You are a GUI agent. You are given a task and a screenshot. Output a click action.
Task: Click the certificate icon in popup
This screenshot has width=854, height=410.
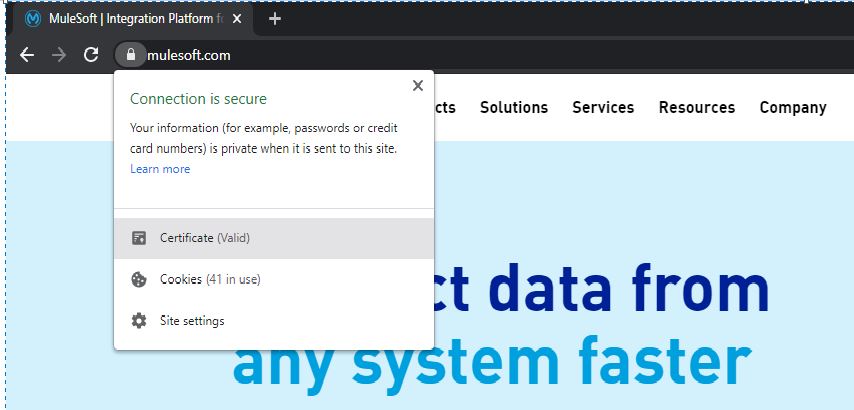click(139, 238)
